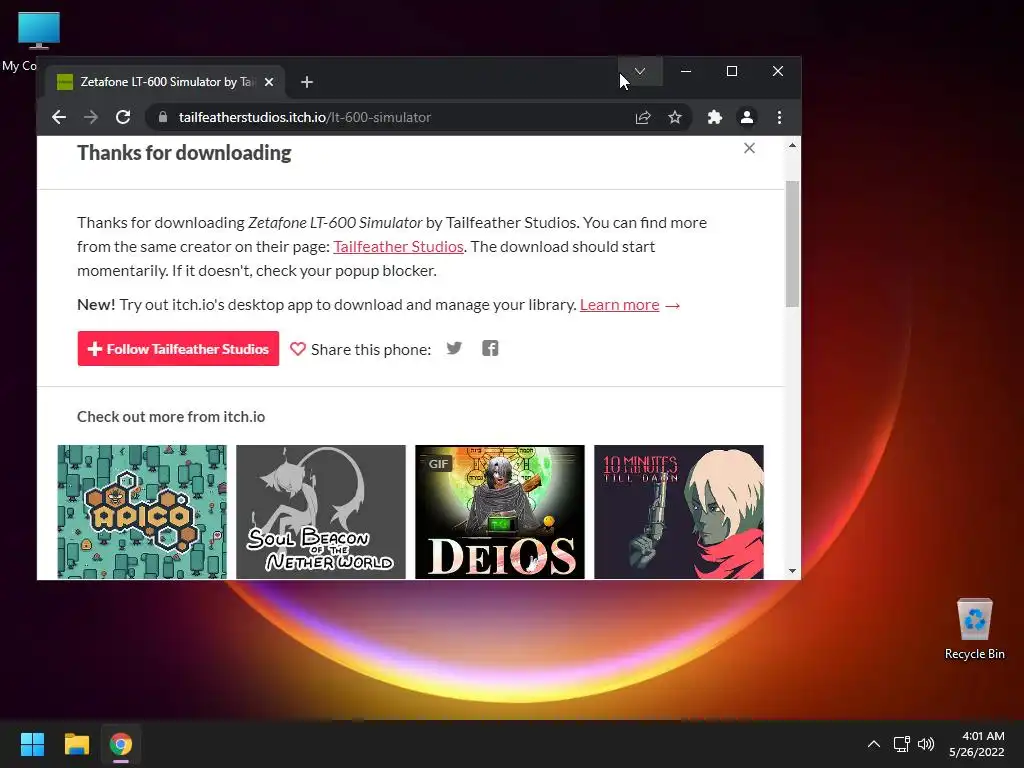Open the DEIOS game thumbnail

click(500, 512)
